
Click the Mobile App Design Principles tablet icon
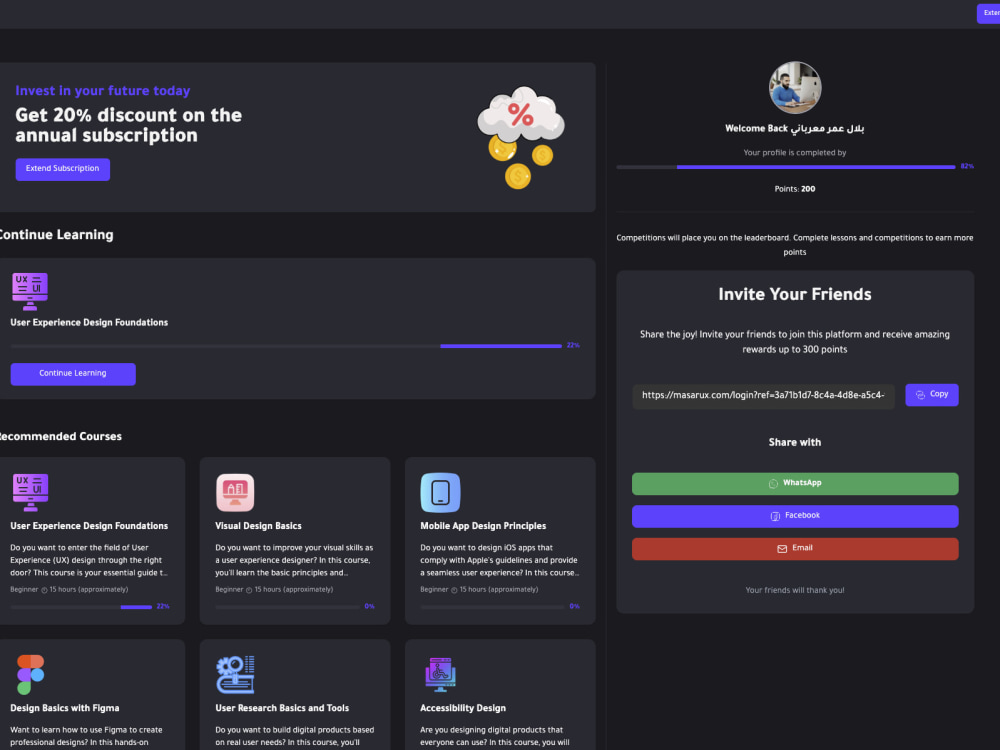pos(440,492)
